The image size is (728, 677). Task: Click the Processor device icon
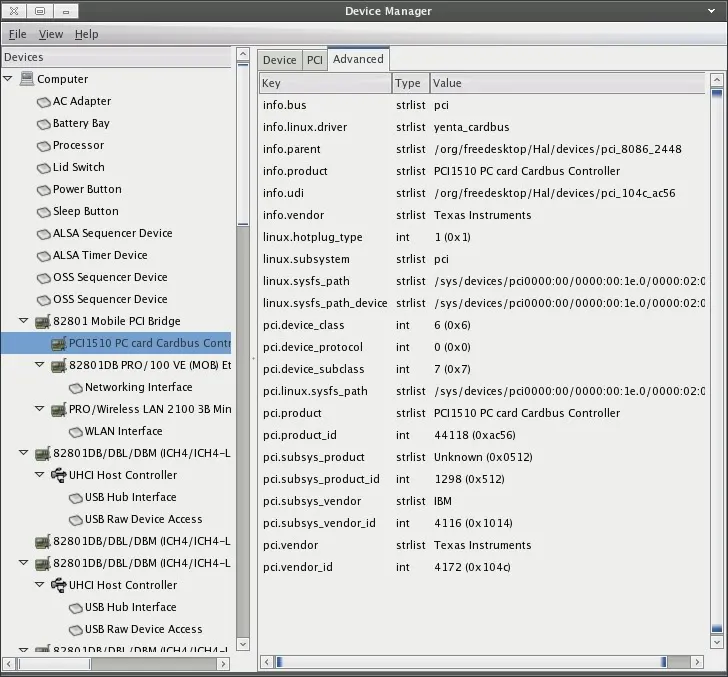[43, 146]
